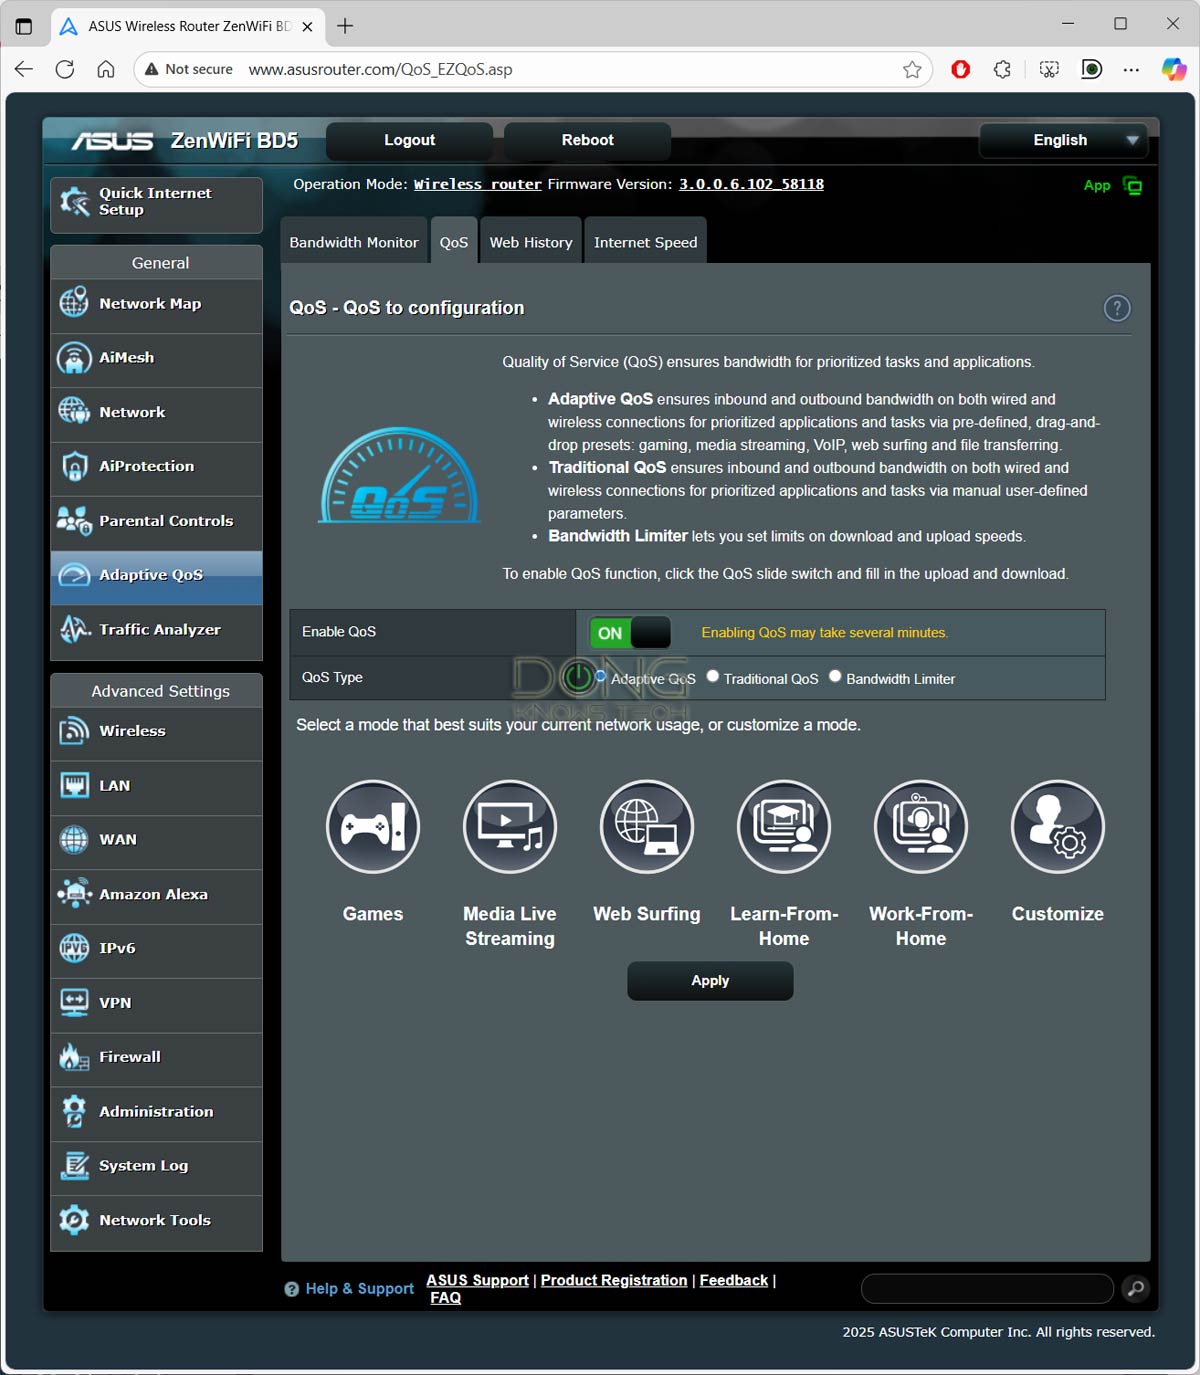Open Network sidebar item
The width and height of the screenshot is (1200, 1375).
157,413
